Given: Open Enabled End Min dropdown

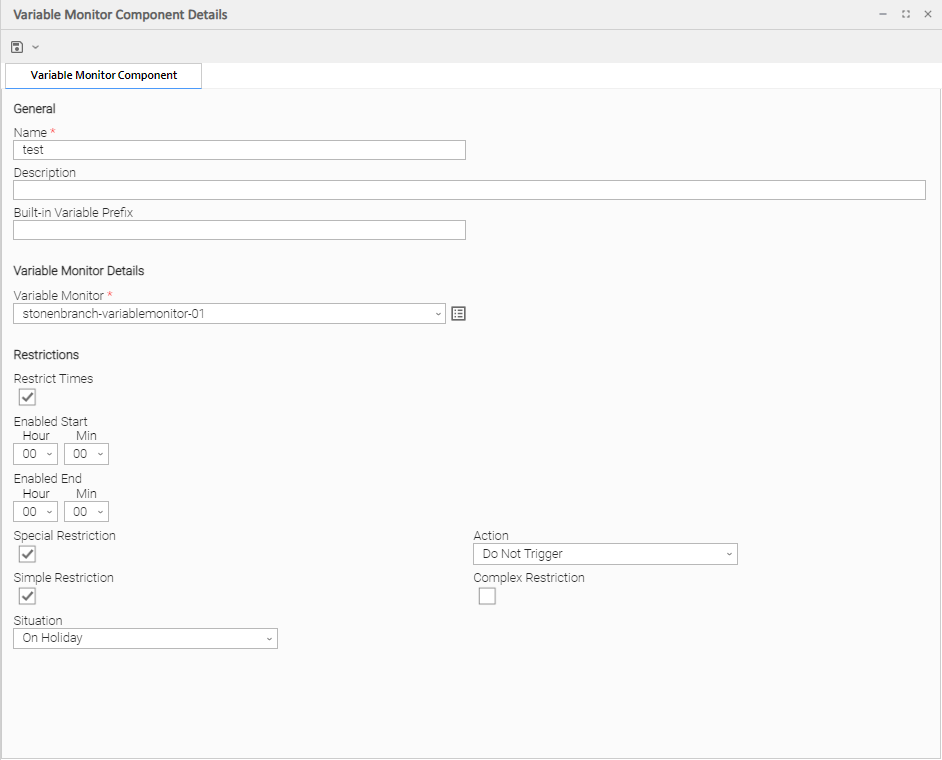Looking at the screenshot, I should [86, 512].
